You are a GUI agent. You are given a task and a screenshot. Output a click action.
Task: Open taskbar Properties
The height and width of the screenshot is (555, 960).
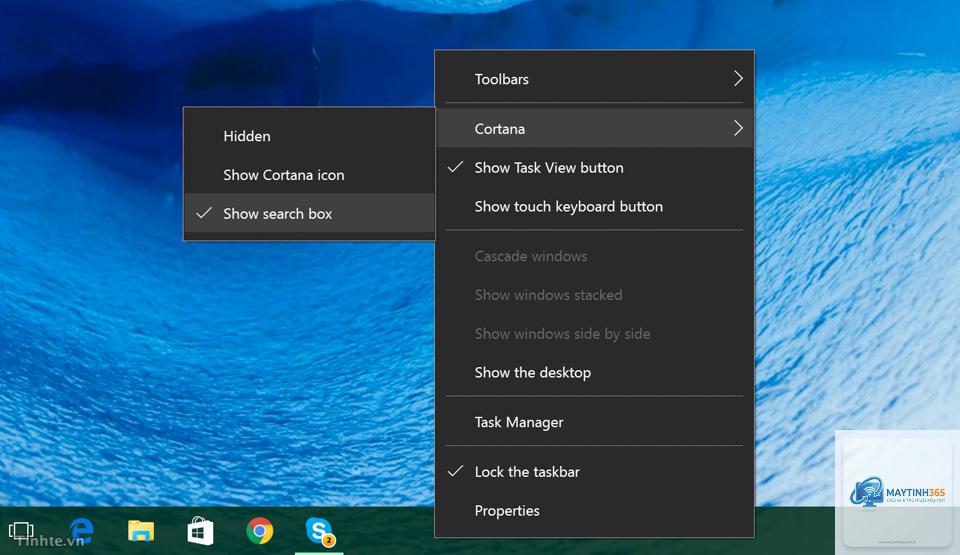594,510
